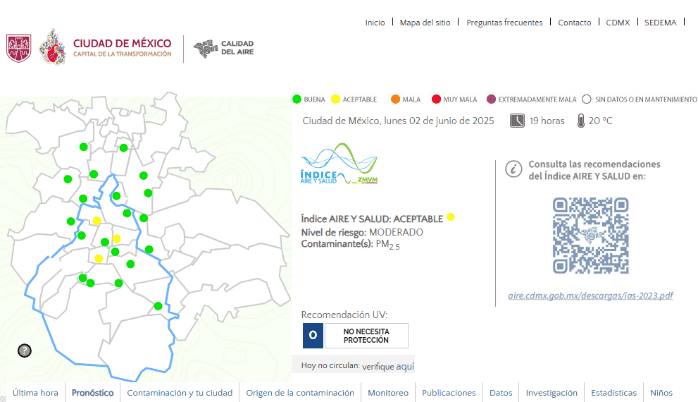Open the Monitoreo menu item
Image resolution: width=698 pixels, height=402 pixels.
387,393
